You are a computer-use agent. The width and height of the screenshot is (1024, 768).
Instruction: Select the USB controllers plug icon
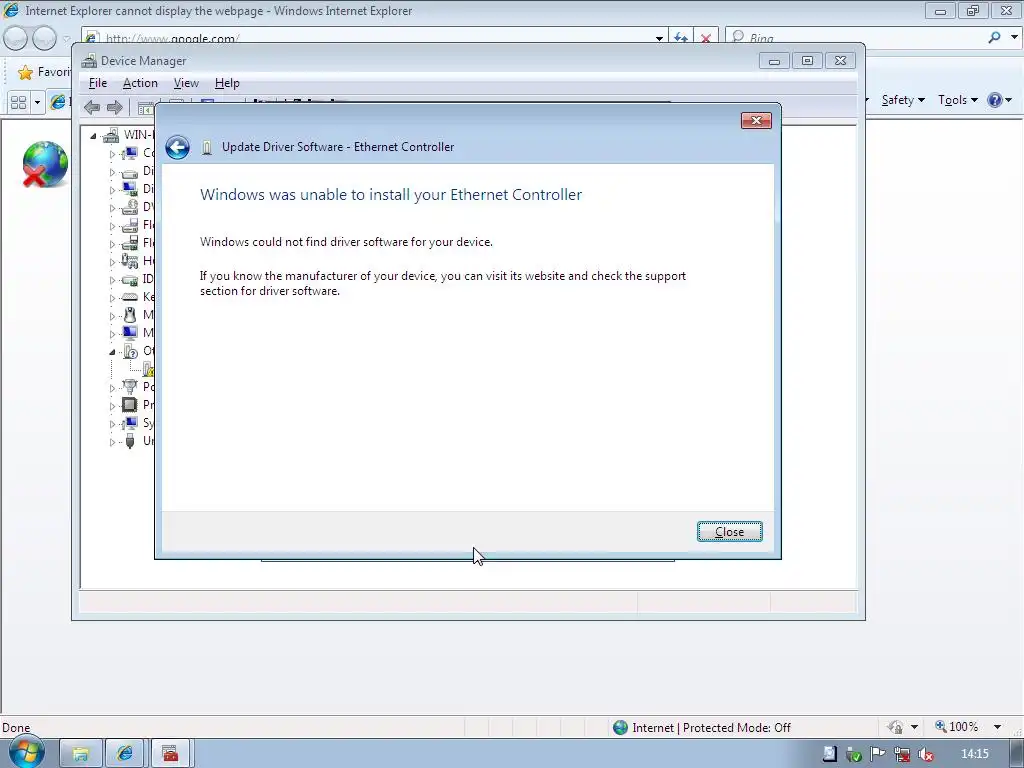pos(130,441)
